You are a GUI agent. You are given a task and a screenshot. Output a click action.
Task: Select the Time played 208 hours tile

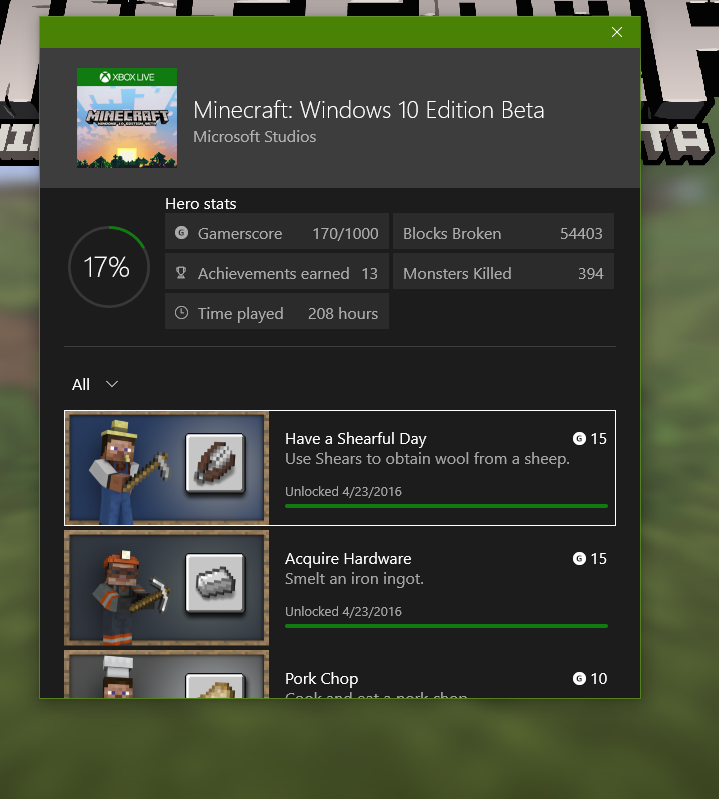pyautogui.click(x=277, y=313)
